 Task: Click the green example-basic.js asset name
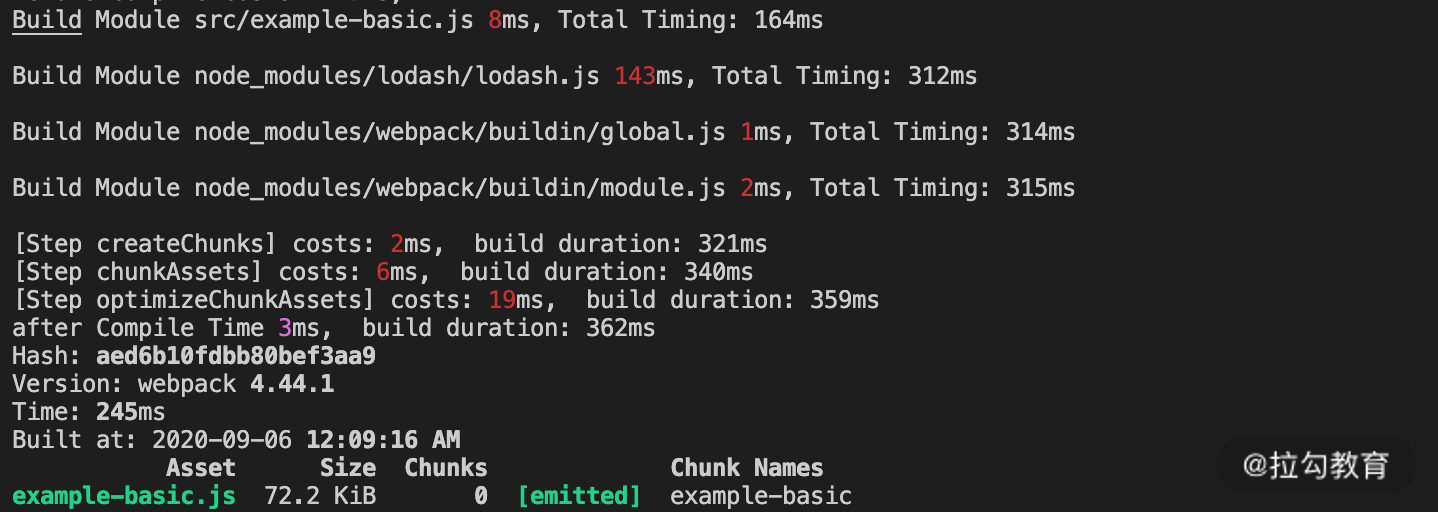coord(124,496)
